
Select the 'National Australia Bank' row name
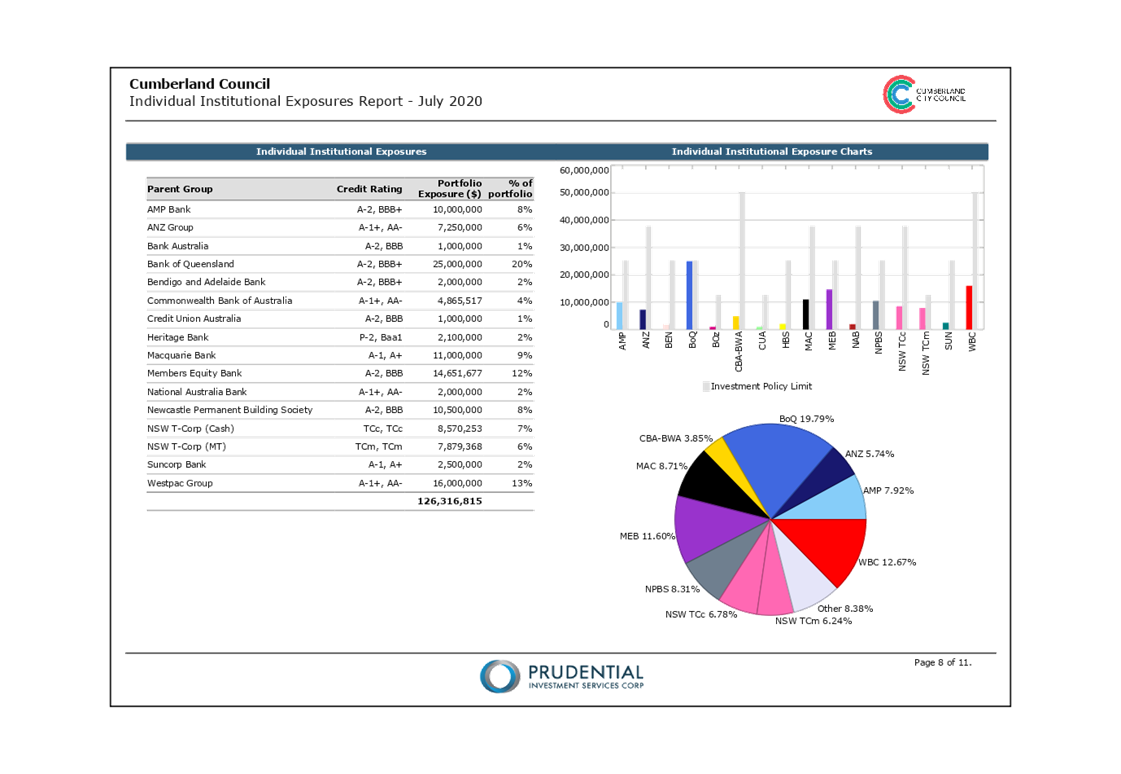197,392
